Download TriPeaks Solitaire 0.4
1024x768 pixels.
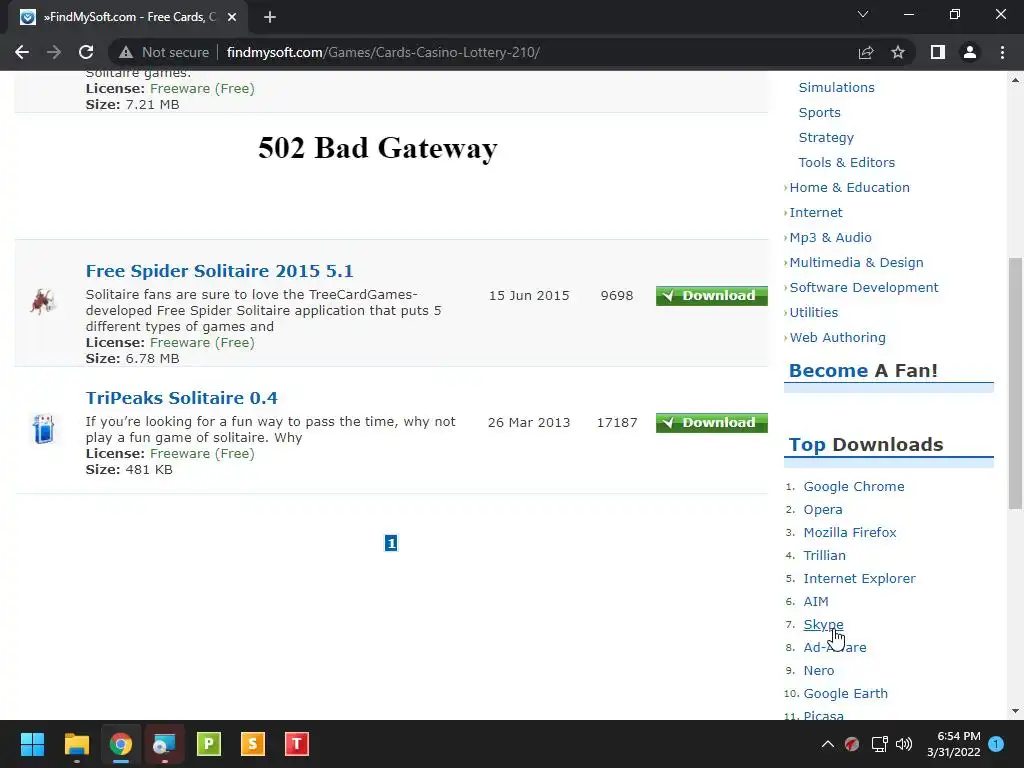pos(712,423)
